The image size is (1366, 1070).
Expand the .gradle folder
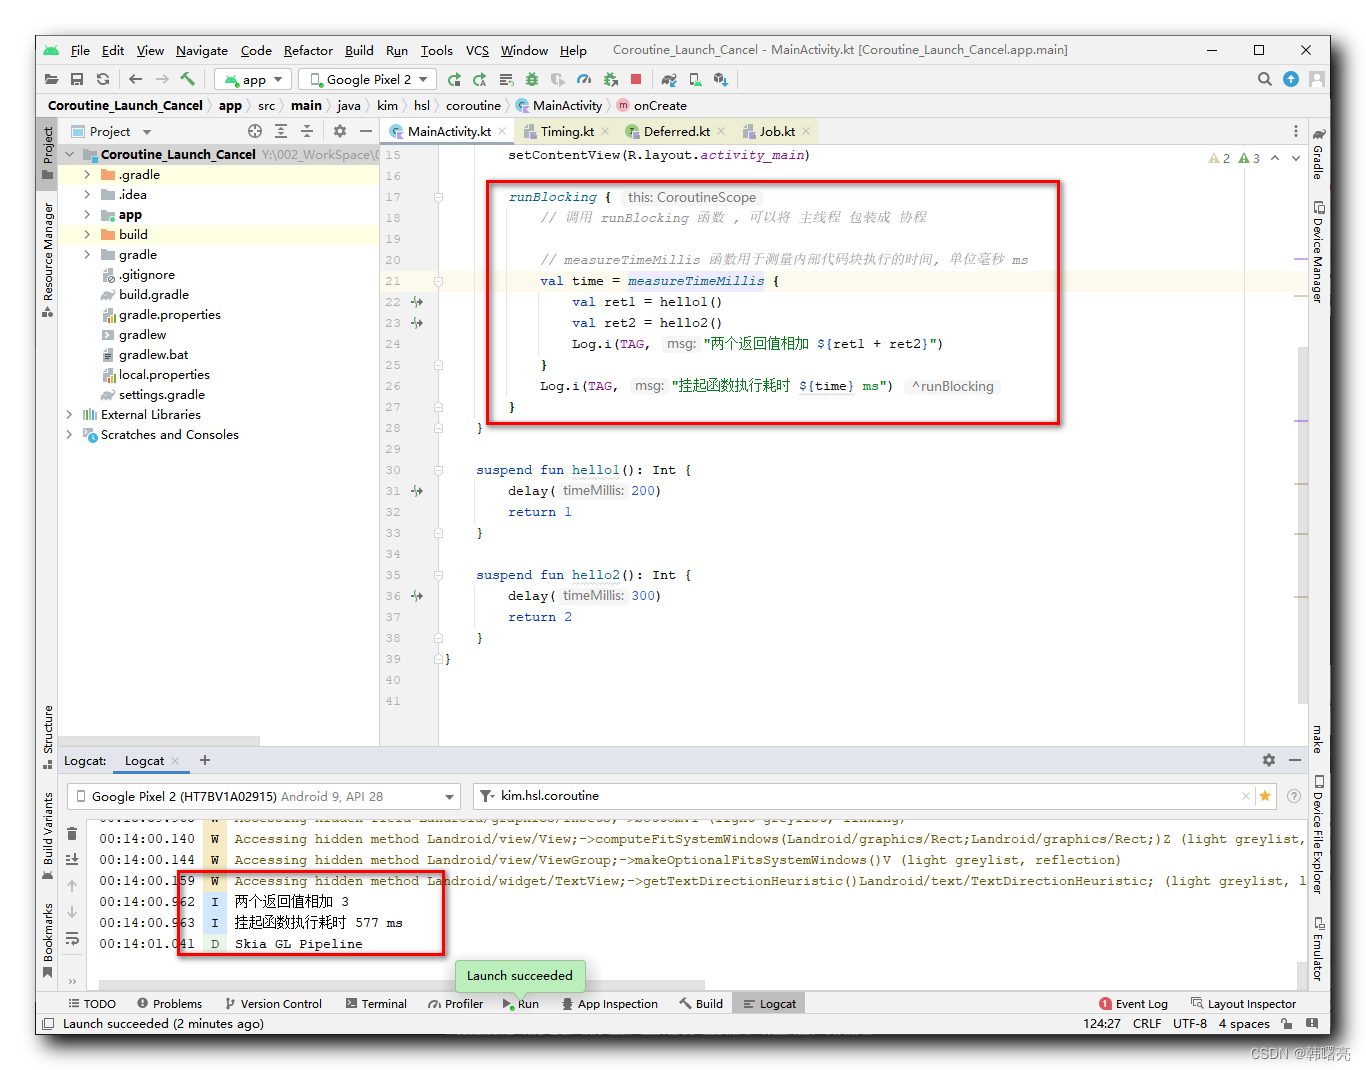(87, 174)
